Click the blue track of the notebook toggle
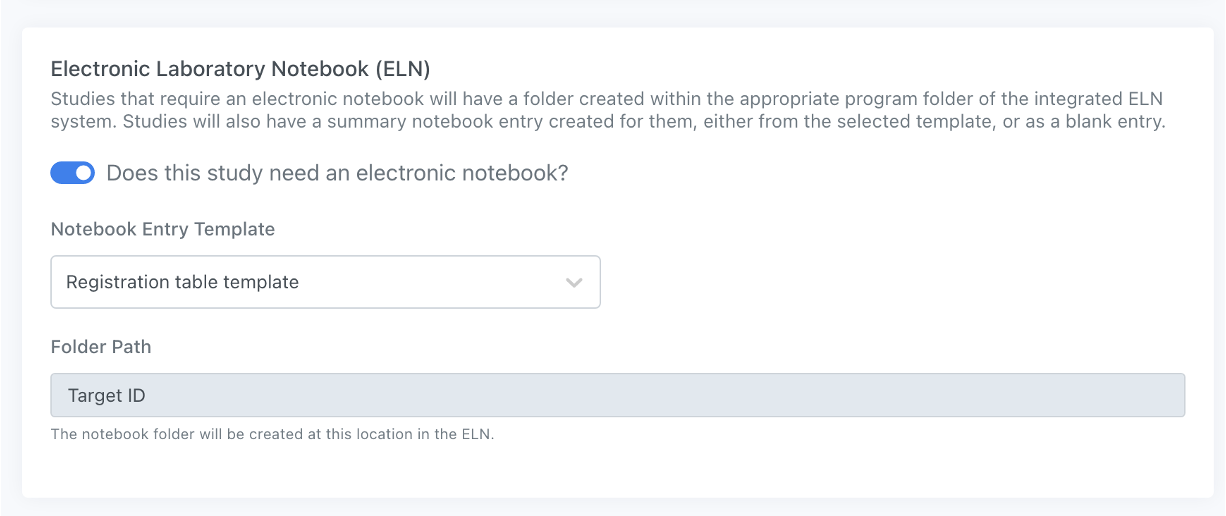 point(62,173)
